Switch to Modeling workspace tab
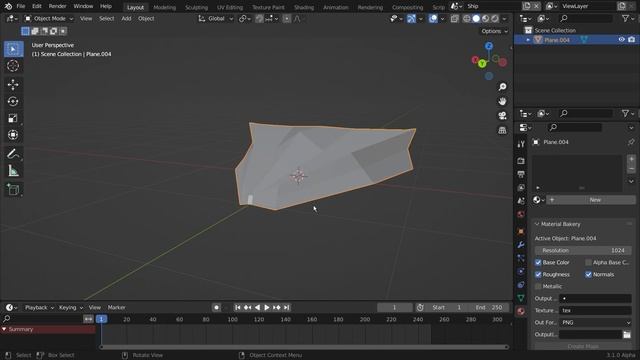 164,7
